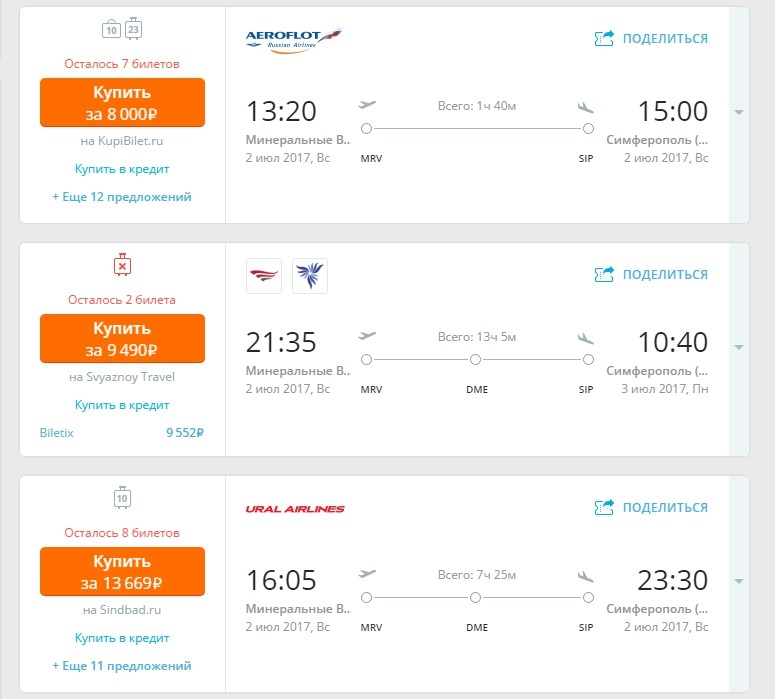Click the Ural Airlines logo
Image resolution: width=775 pixels, height=699 pixels.
point(295,509)
